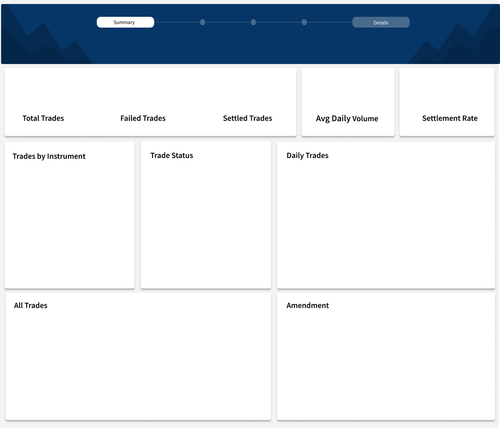Select the Summary step button

(125, 22)
